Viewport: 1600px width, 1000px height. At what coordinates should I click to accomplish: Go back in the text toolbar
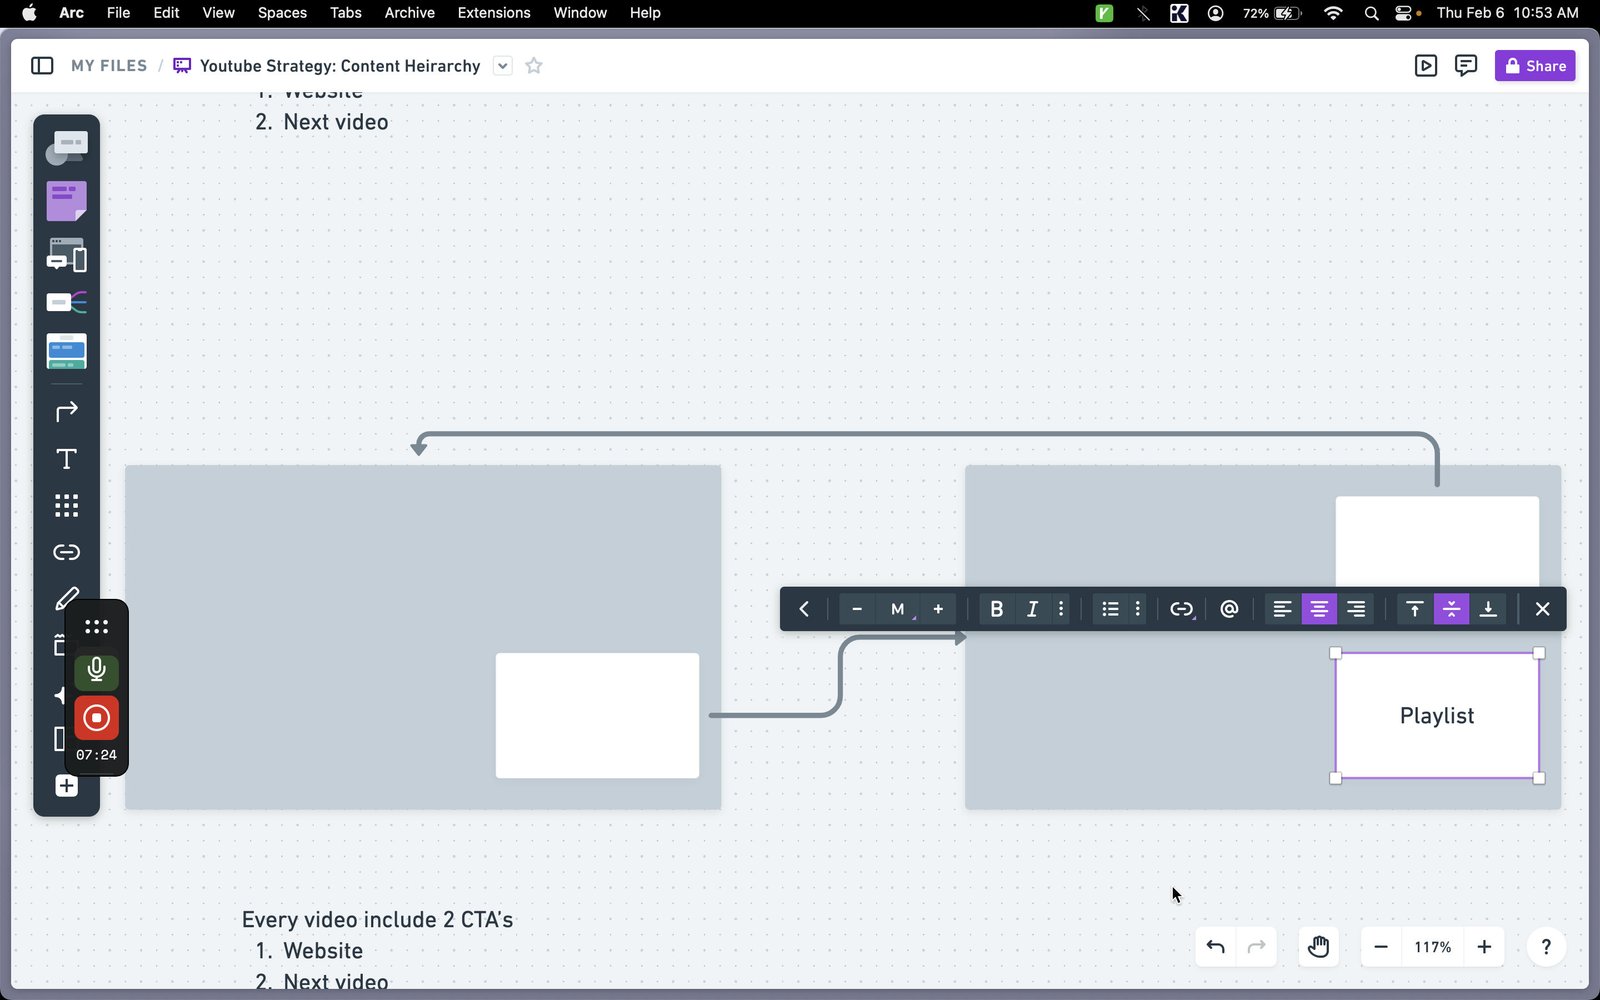(804, 609)
